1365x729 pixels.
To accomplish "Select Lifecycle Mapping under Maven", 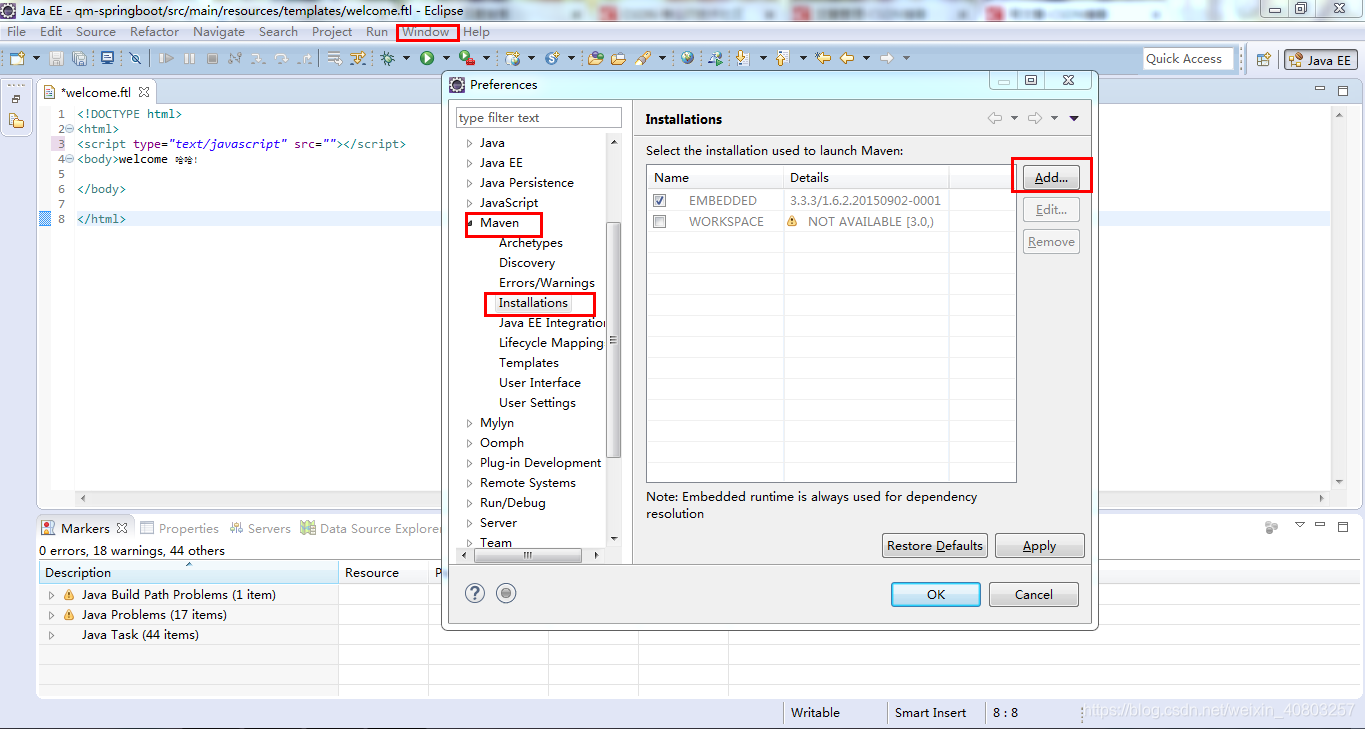I will [551, 343].
